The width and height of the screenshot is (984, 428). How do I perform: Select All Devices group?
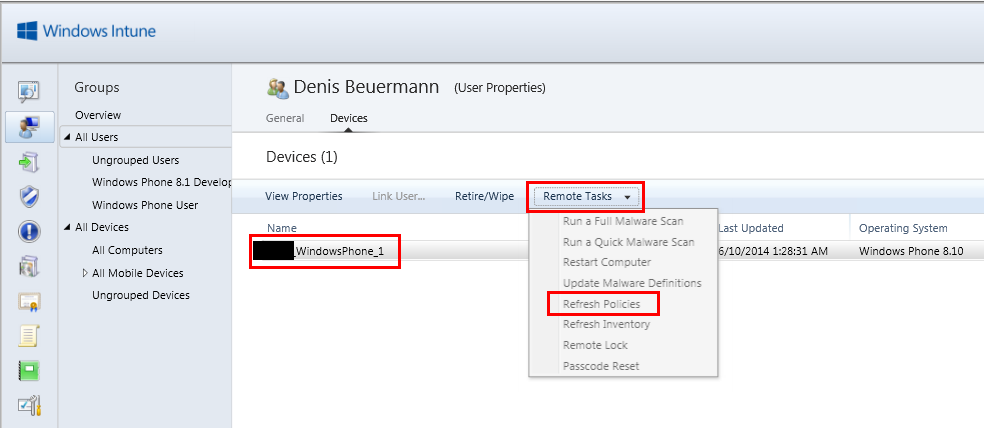tap(102, 227)
